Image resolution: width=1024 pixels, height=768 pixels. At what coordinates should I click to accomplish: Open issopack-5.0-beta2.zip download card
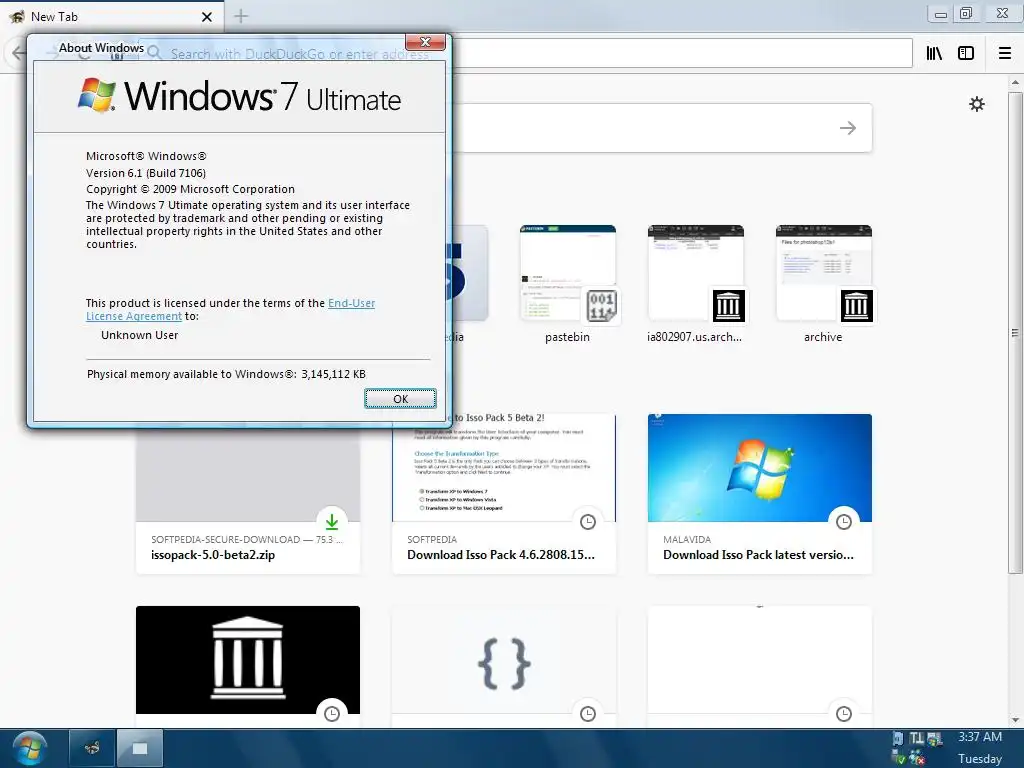(248, 496)
